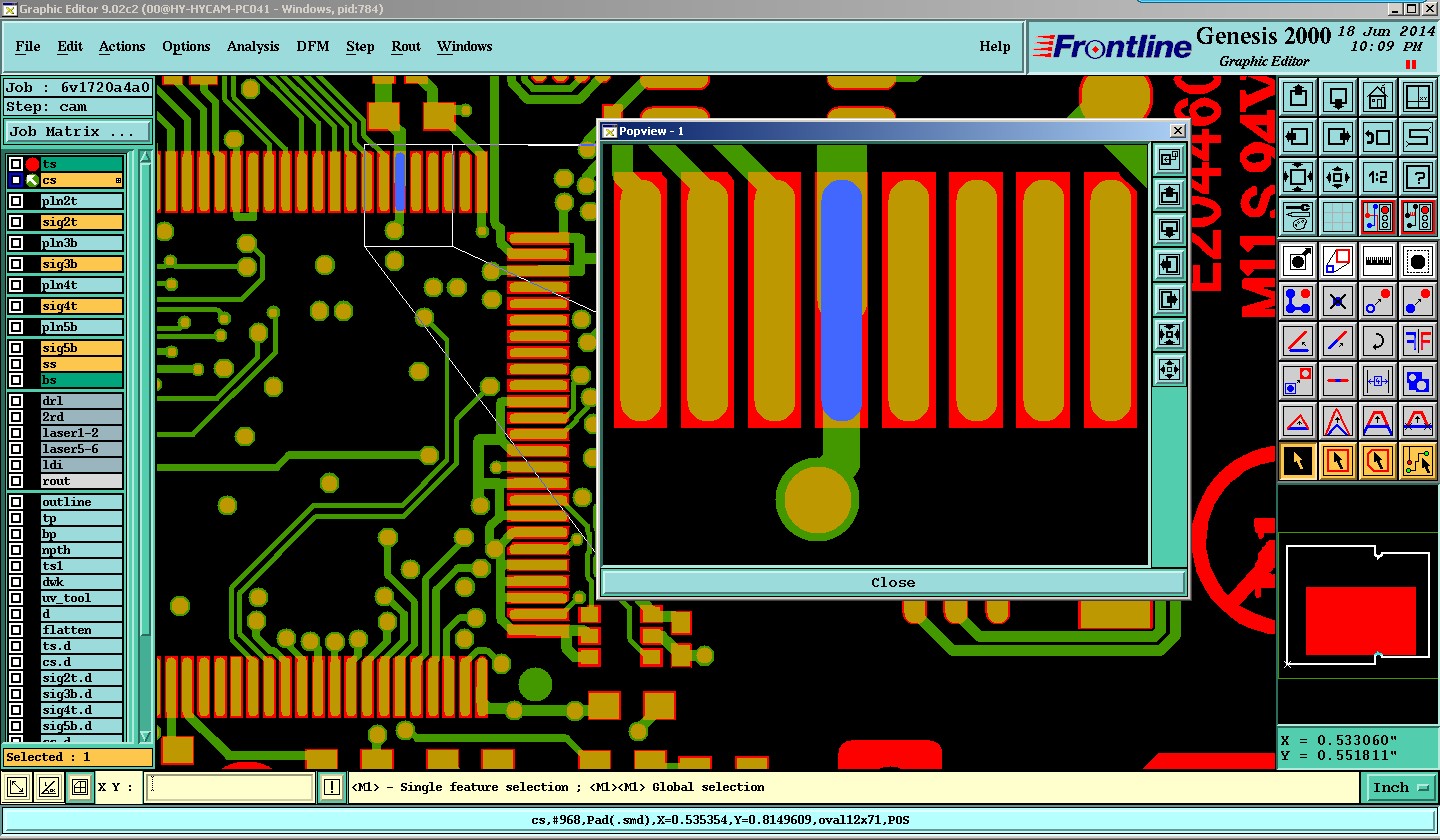
Task: Select the net selection tool icon
Action: [1418, 460]
